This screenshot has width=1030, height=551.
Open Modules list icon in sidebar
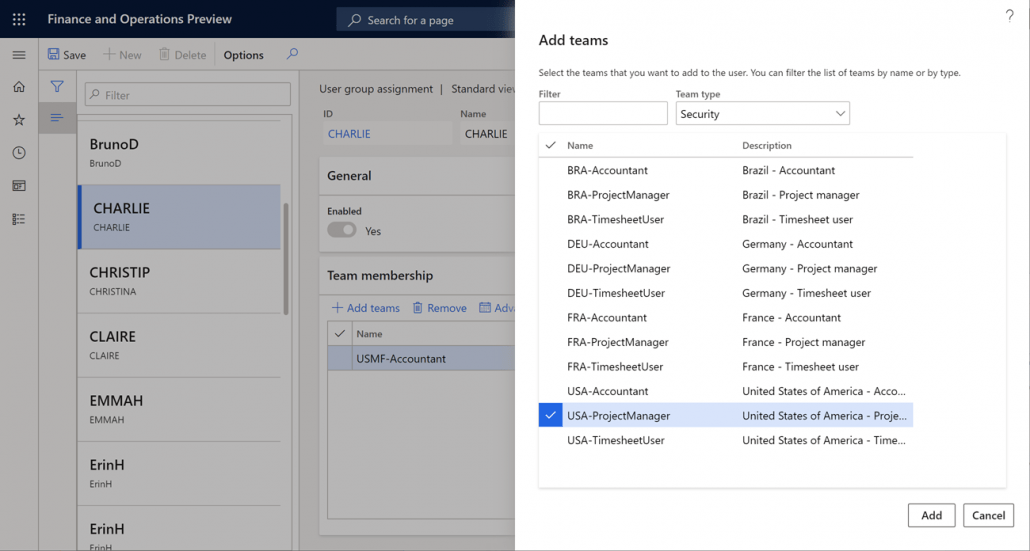19,219
